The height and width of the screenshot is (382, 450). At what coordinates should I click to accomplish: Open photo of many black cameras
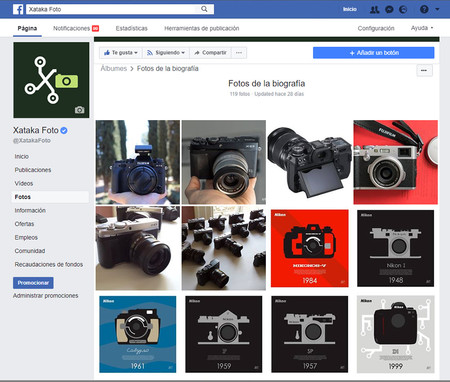[224, 248]
